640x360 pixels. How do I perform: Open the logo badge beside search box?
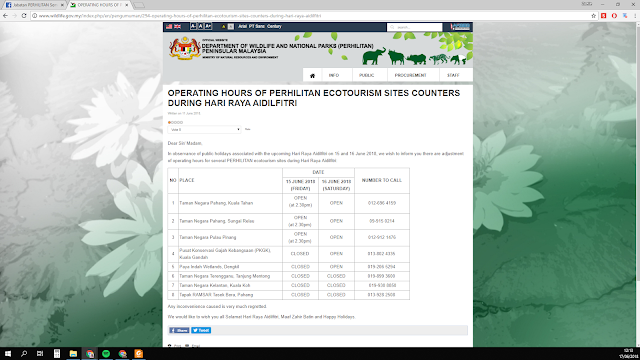[x=460, y=27]
